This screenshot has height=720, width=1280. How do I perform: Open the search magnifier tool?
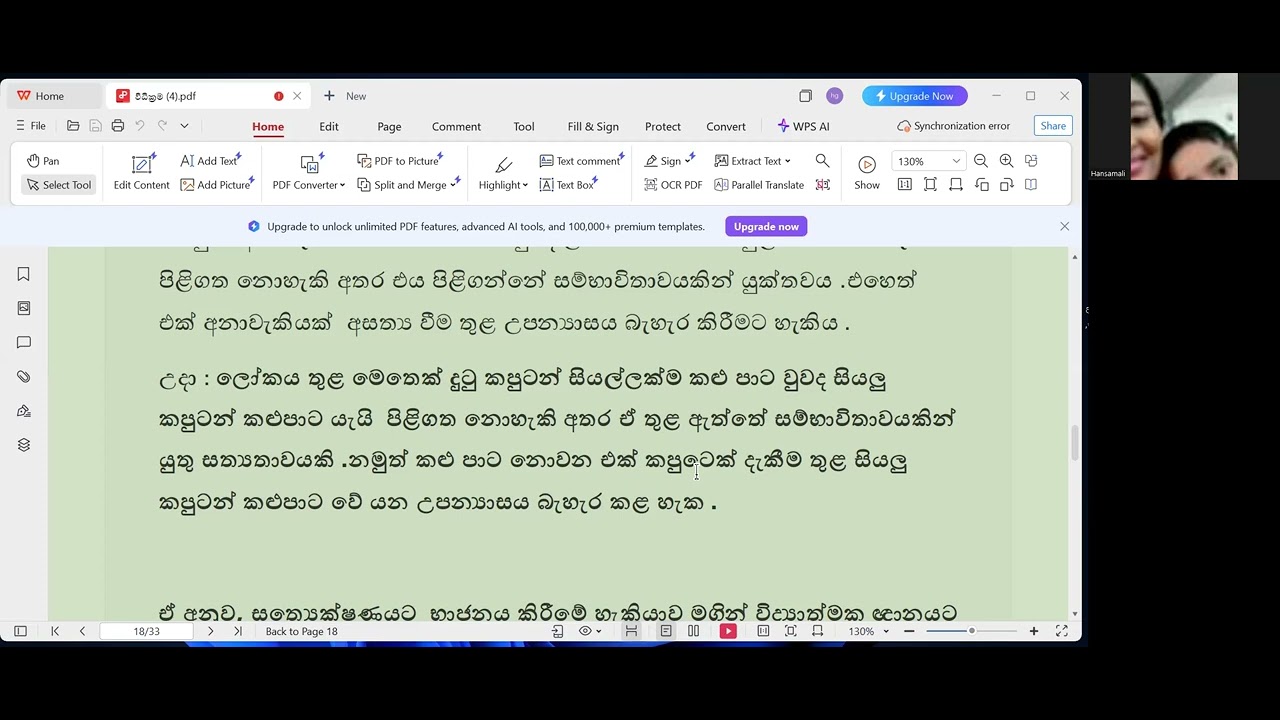tap(822, 161)
